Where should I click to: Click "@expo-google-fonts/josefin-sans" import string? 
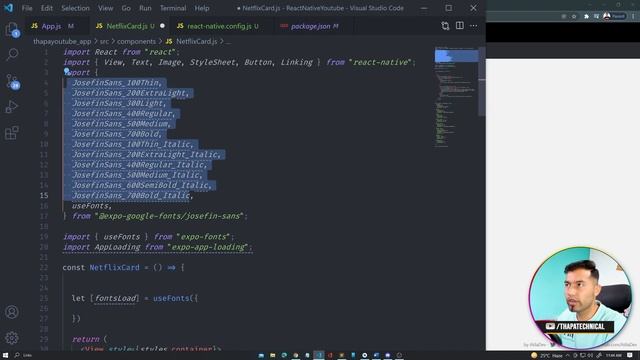(169, 216)
